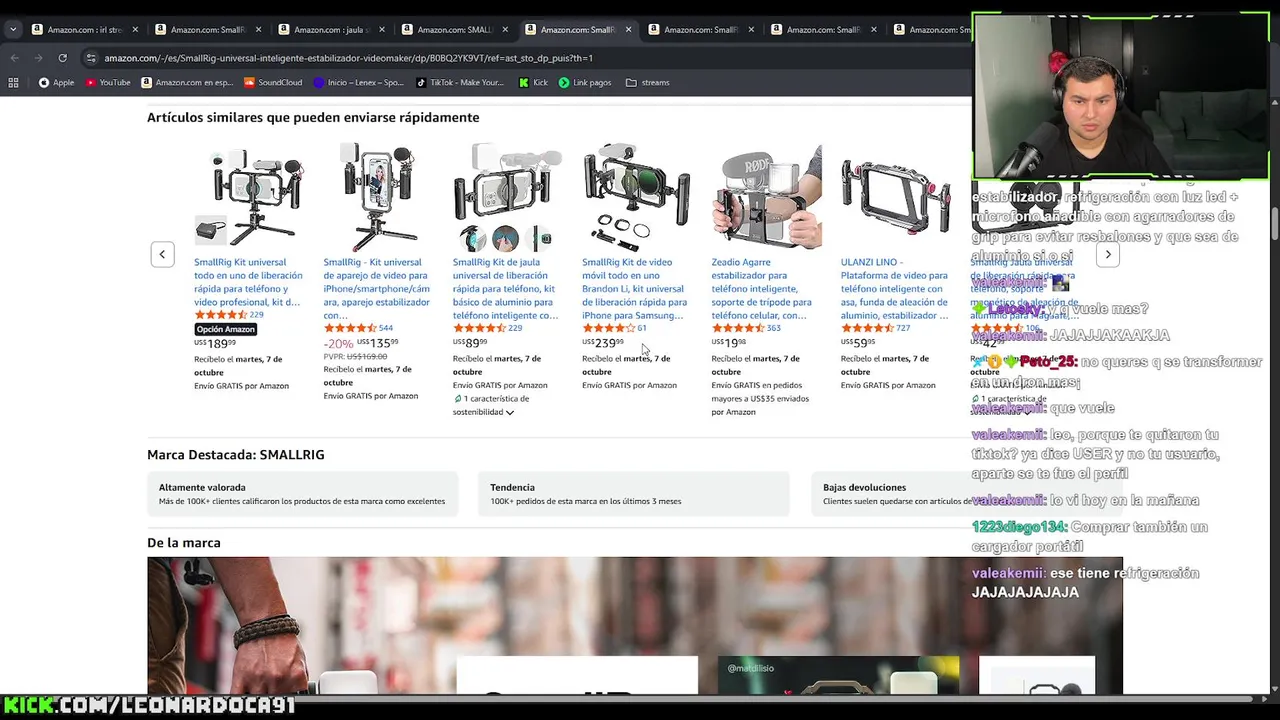Image resolution: width=1280 pixels, height=720 pixels.
Task: Open 'Zeadio Agarre estabilizador' product link
Action: pos(762,288)
